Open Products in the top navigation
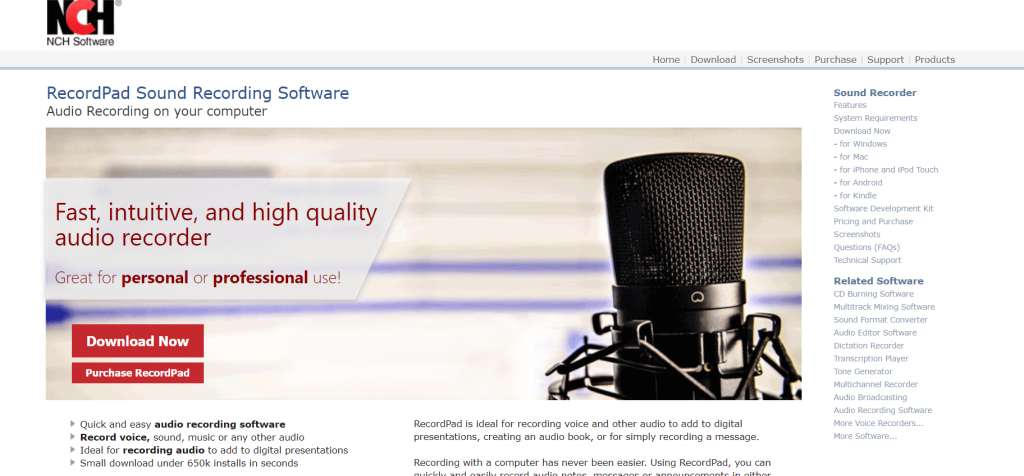The image size is (1024, 476). pyautogui.click(x=935, y=59)
